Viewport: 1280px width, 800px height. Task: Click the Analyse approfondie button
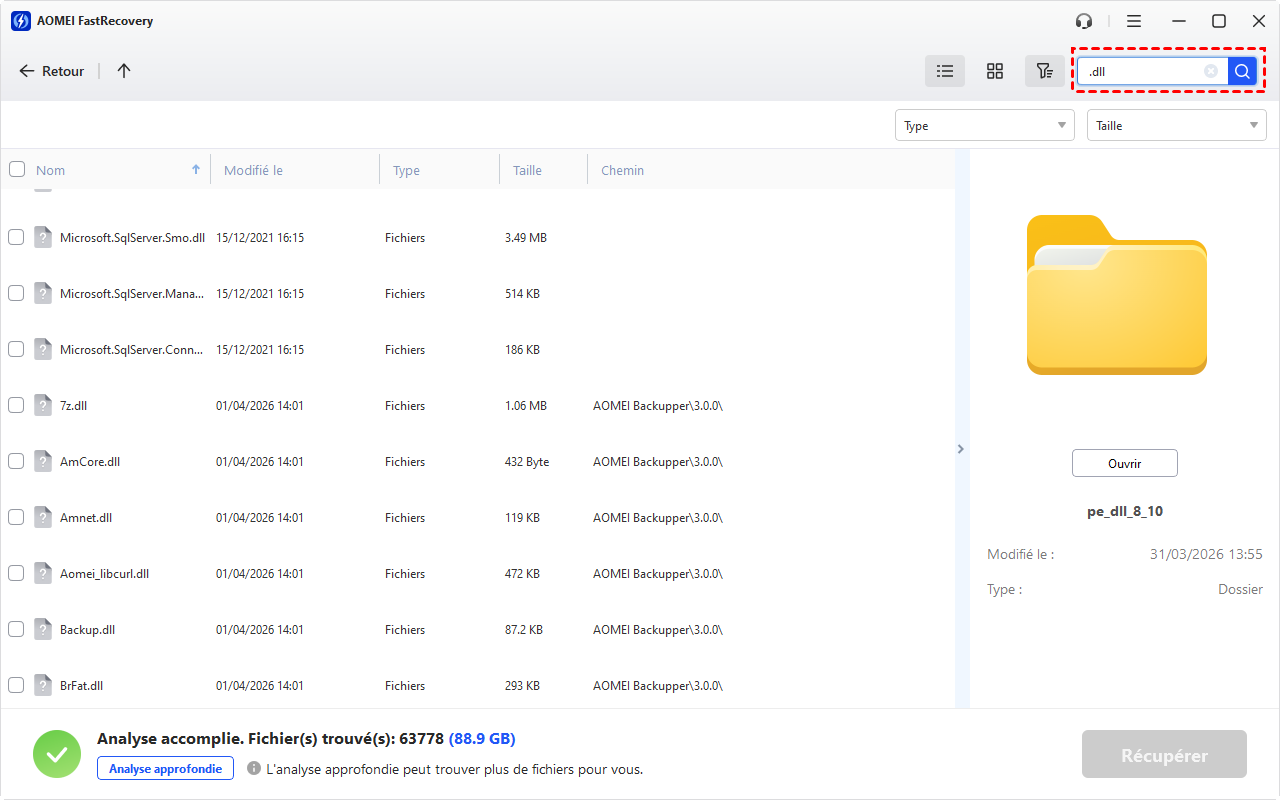[x=166, y=768]
